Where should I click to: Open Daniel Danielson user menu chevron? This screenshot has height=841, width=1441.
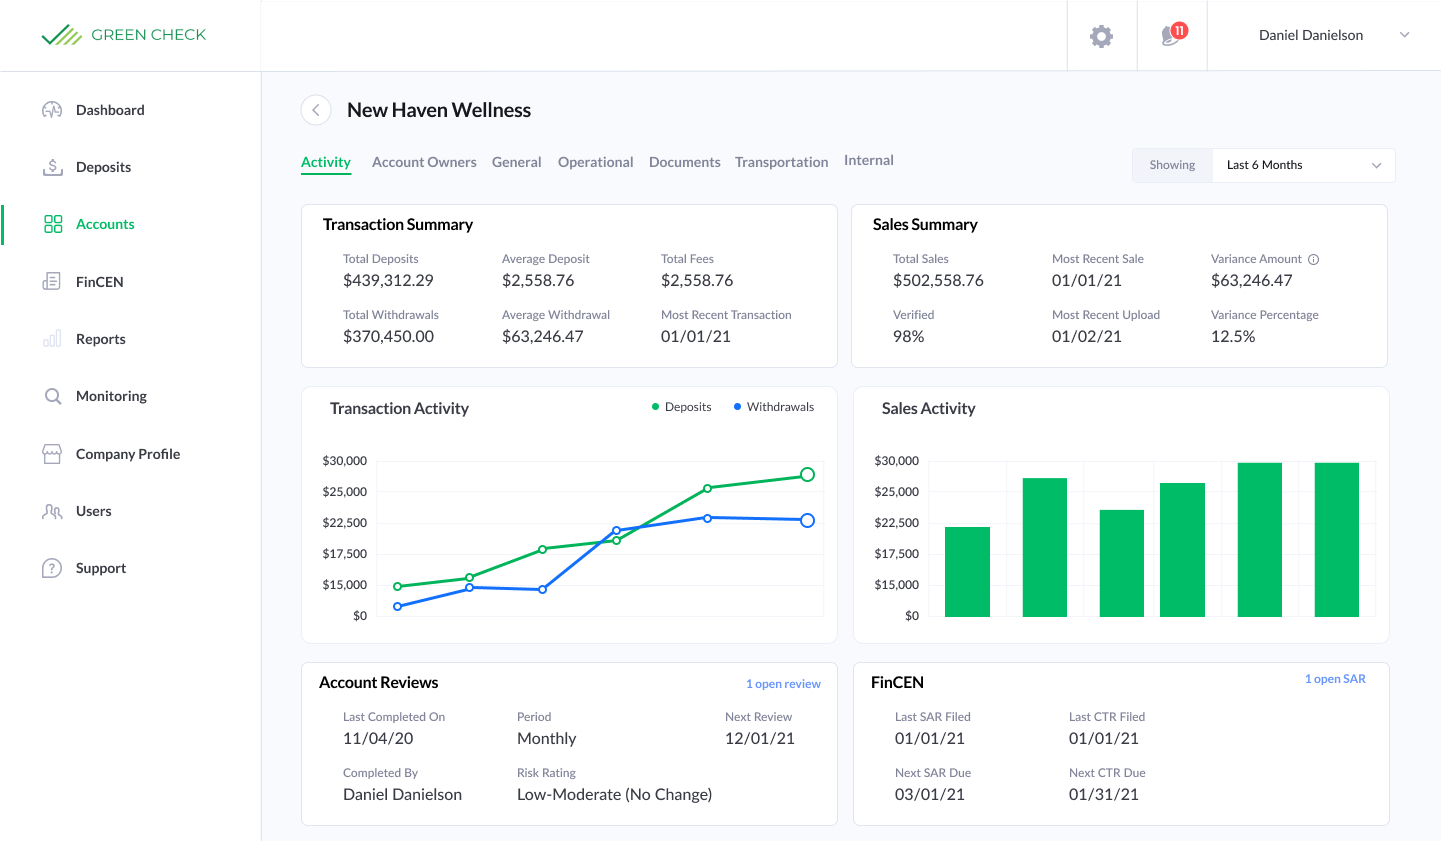[1404, 35]
